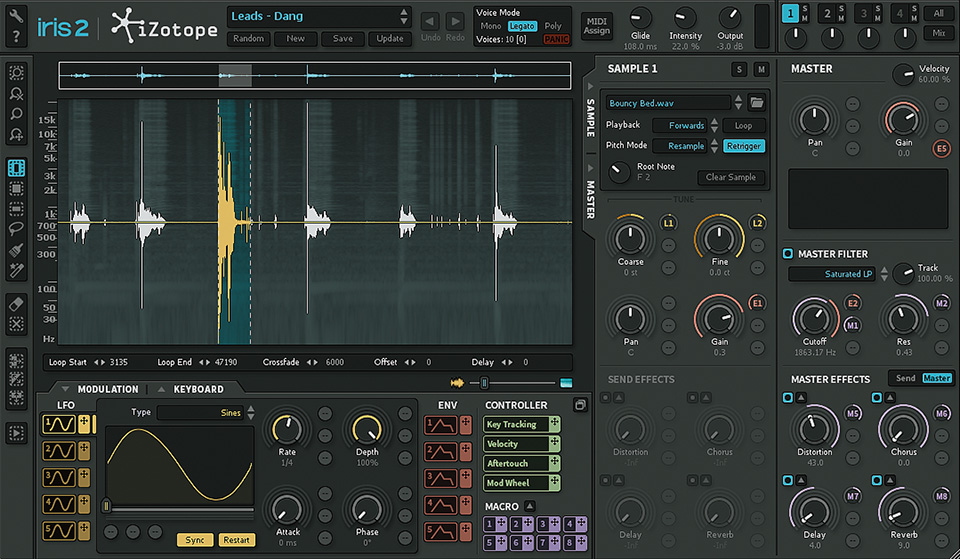Expand the Macro section arrow
Image resolution: width=960 pixels, height=559 pixels.
pyautogui.click(x=530, y=506)
